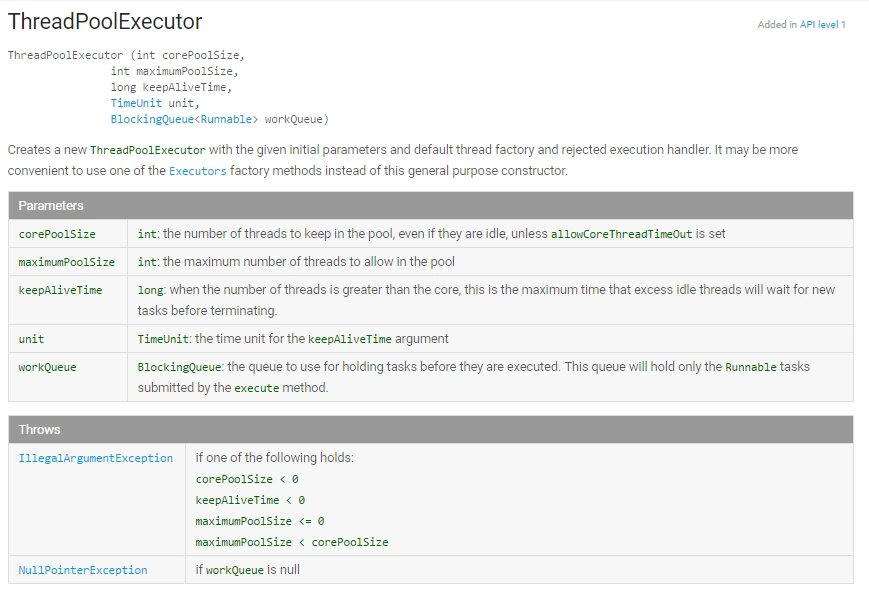Click the 'keepAliveTime < 0' condition line
The image size is (869, 600).
tap(250, 500)
